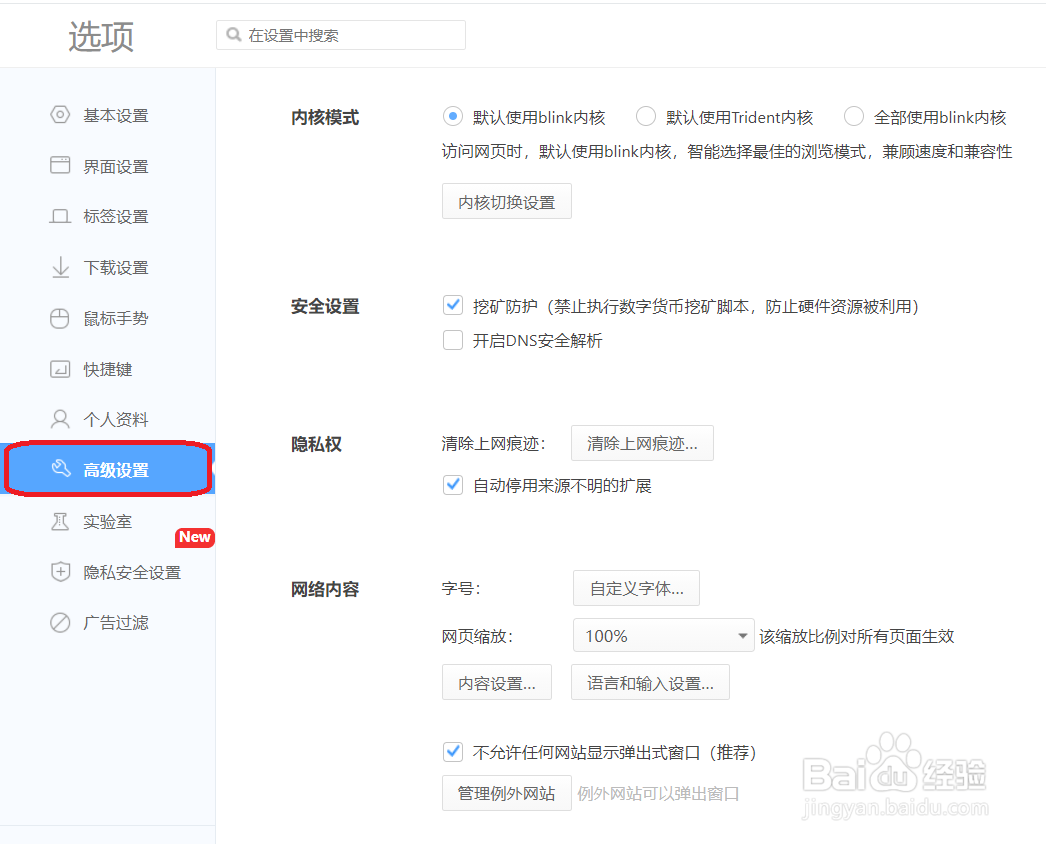Open 自定义字体... button
The image size is (1046, 844).
tap(636, 588)
